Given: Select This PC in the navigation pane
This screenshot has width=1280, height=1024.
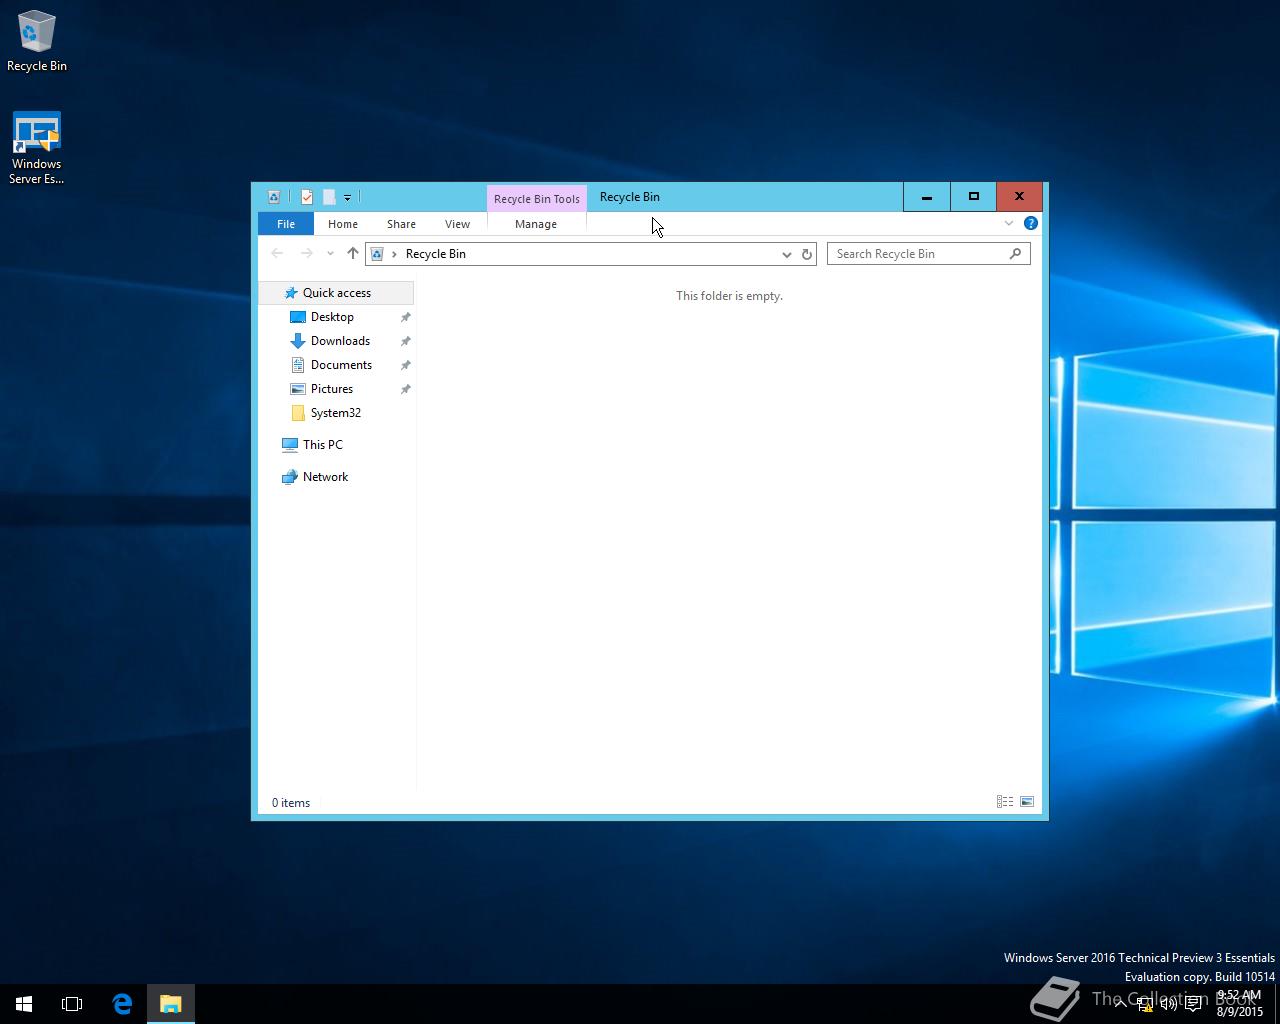Looking at the screenshot, I should [322, 445].
